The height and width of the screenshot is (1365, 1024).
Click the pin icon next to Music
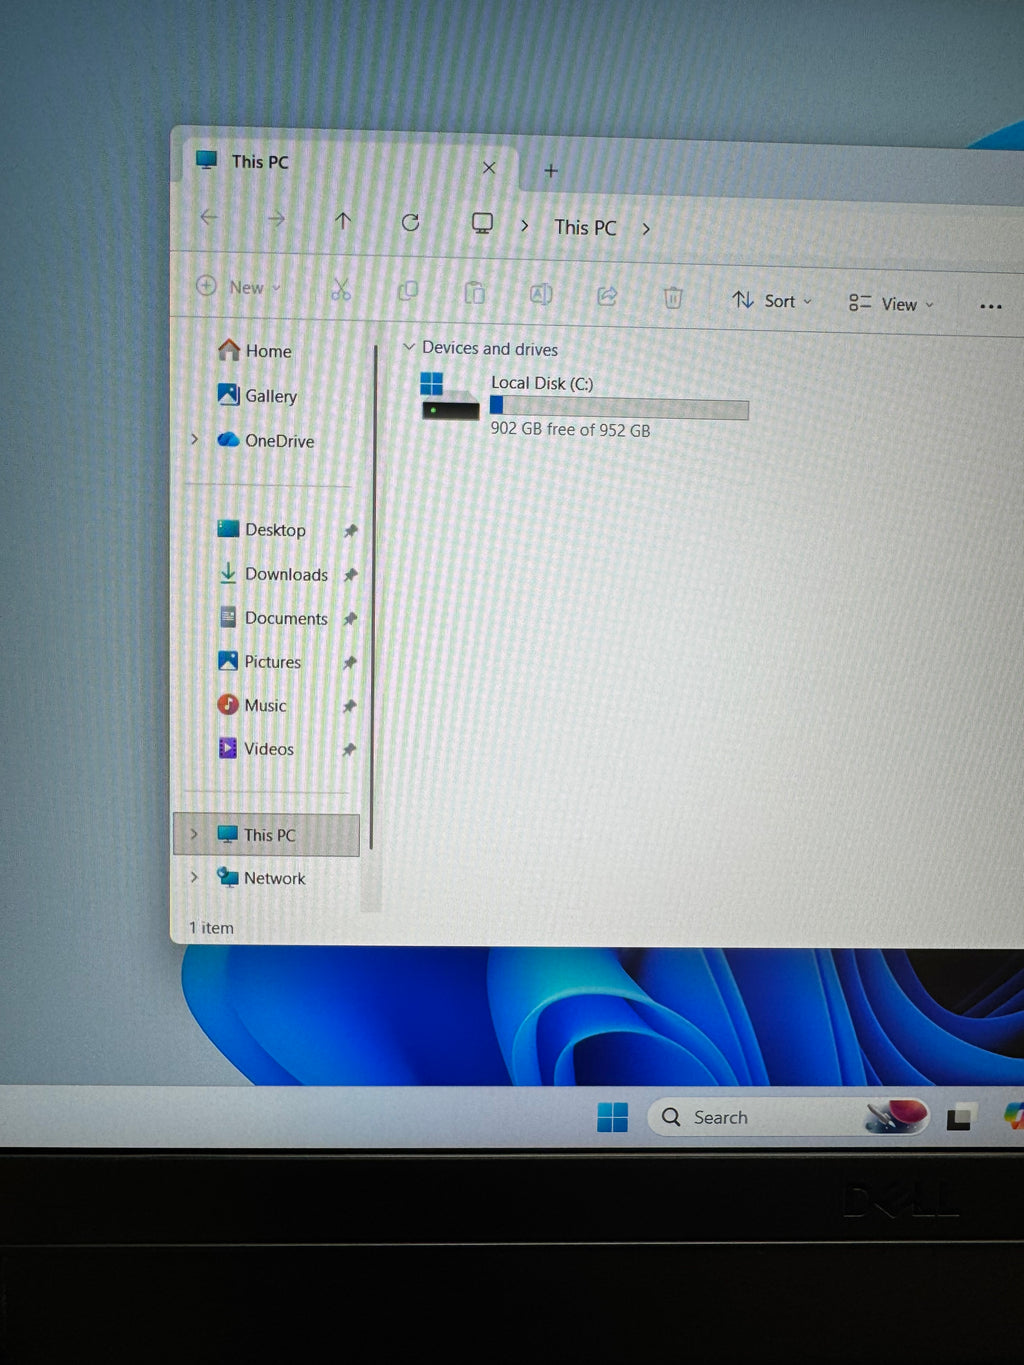point(349,706)
